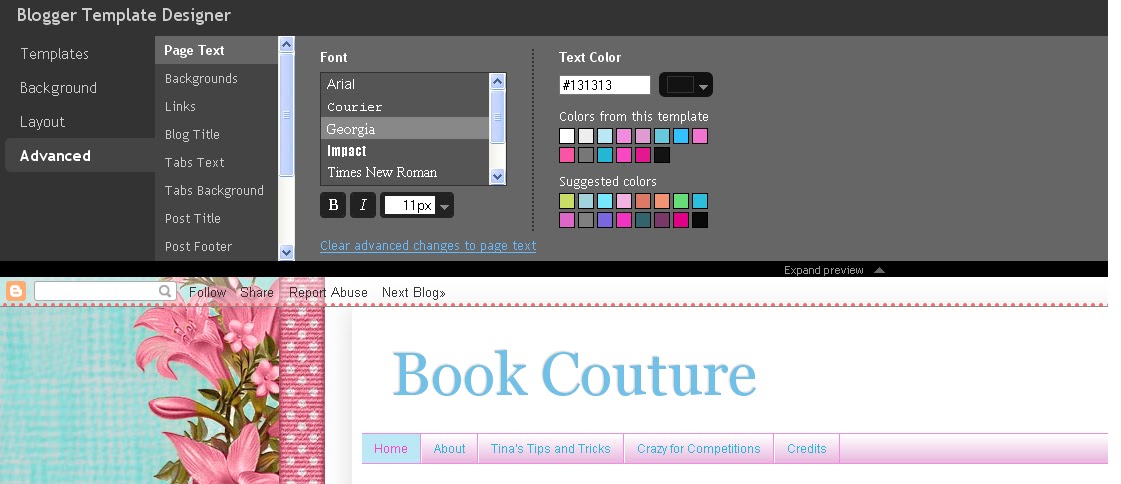Screen dimensions: 1121x484
Task: Click Report Abuse in the navbar
Action: click(x=328, y=292)
